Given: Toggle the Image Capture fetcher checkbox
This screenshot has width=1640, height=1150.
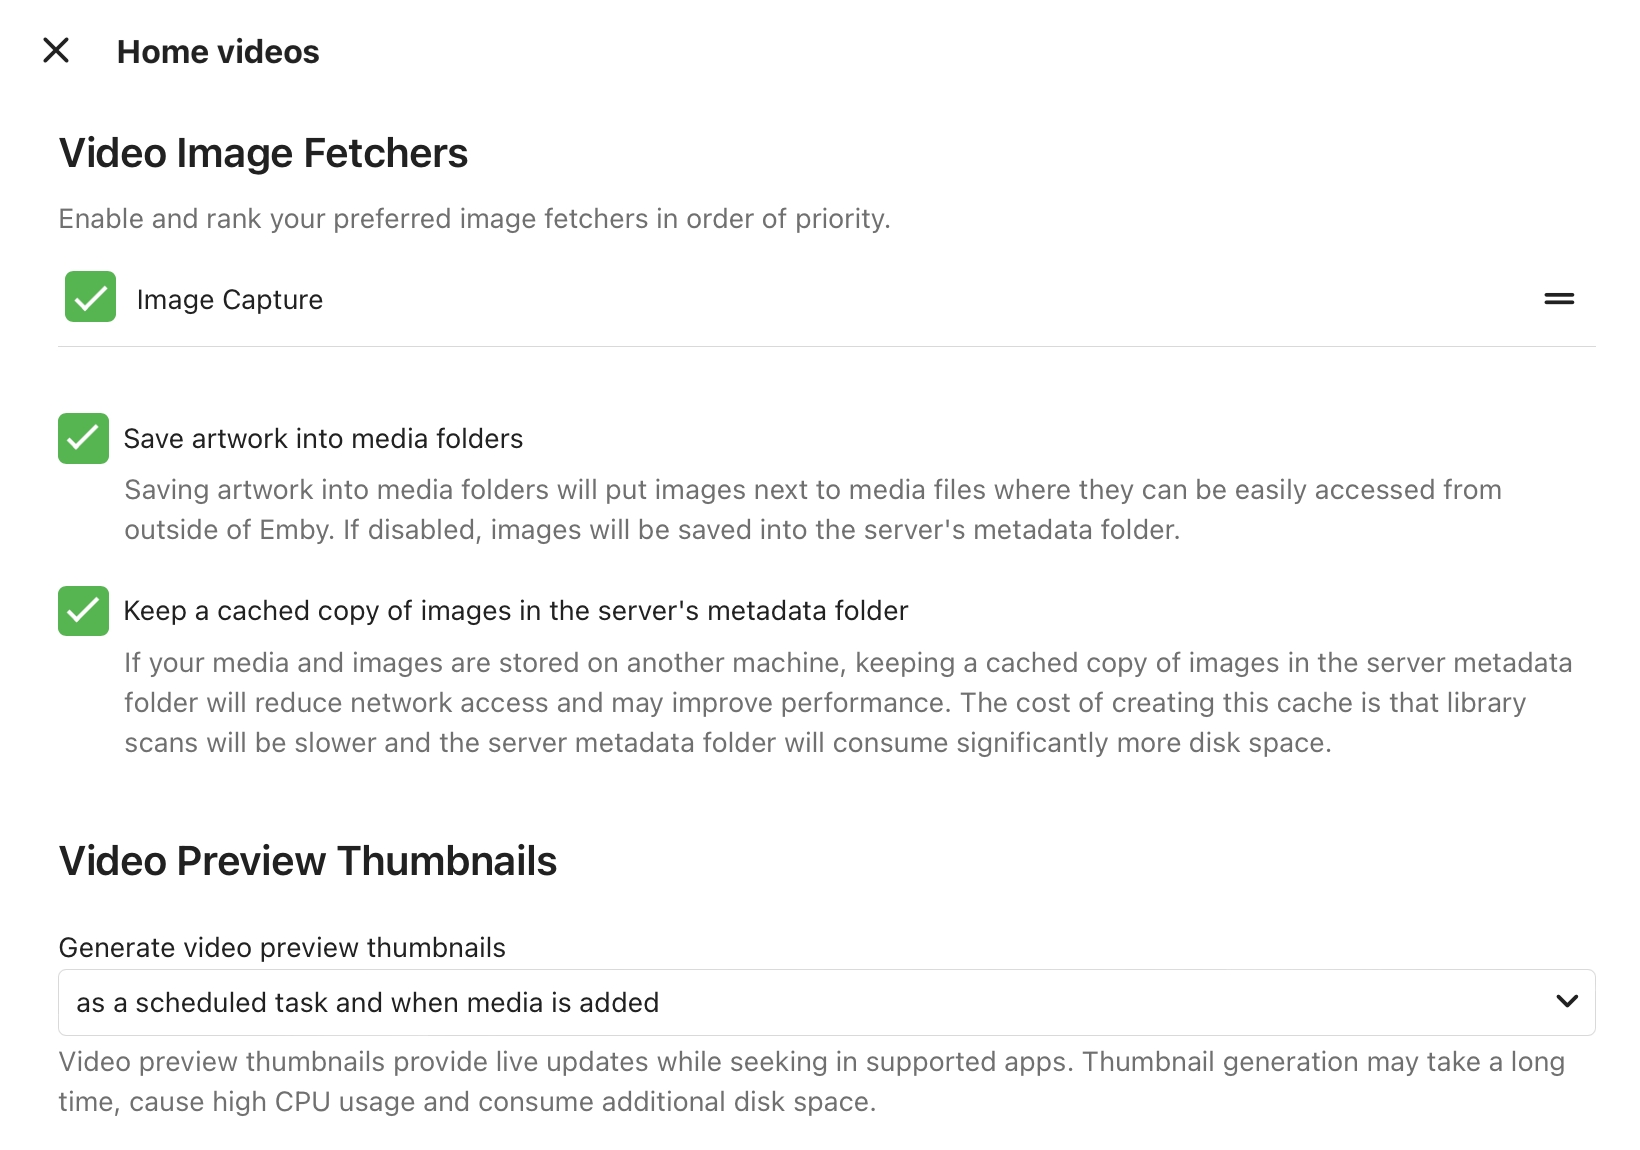Looking at the screenshot, I should click(x=90, y=297).
